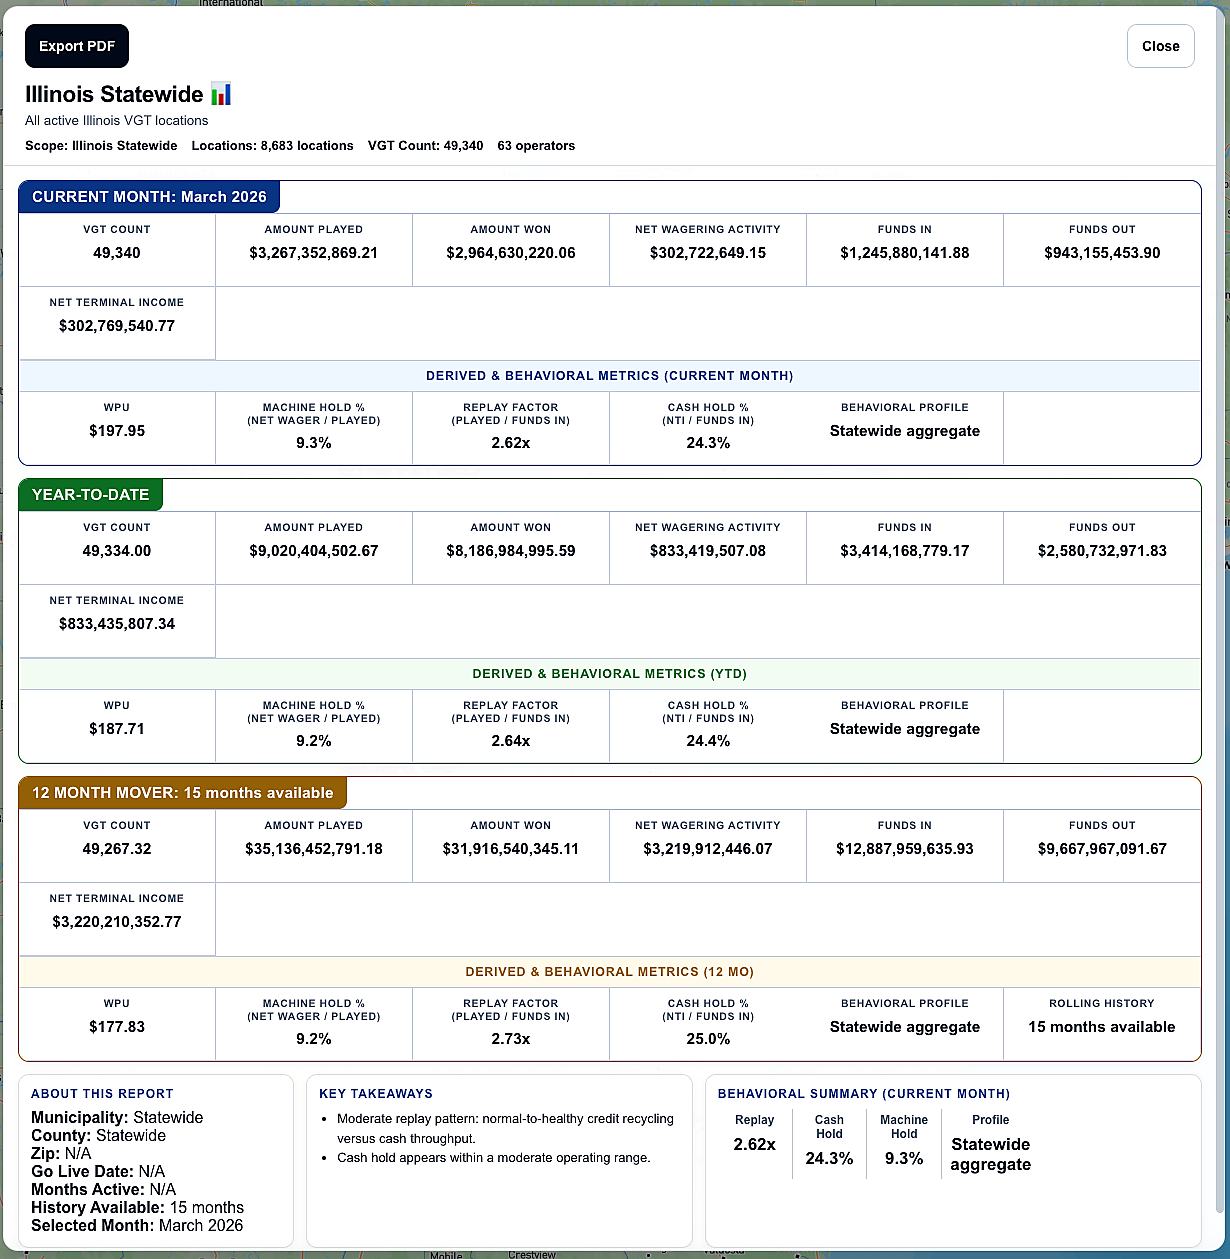Click 12 month WPU $177.83
This screenshot has width=1230, height=1259.
(x=117, y=1027)
